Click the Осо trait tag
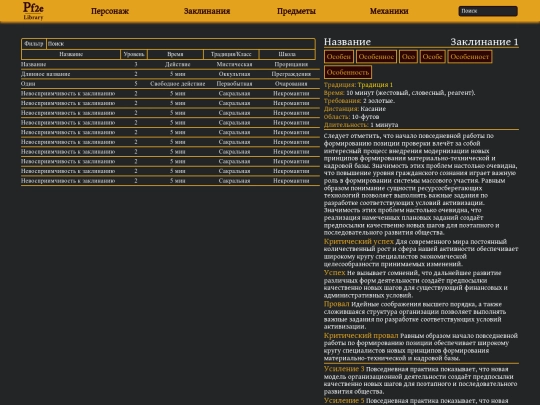Image resolution: width=540 pixels, height=405 pixels. (408, 57)
